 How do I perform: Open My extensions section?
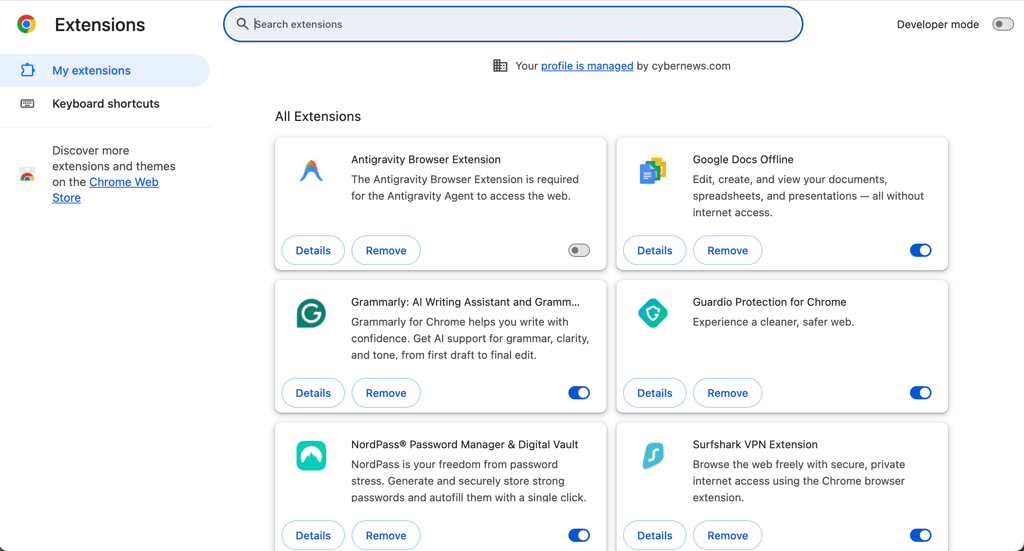104,71
